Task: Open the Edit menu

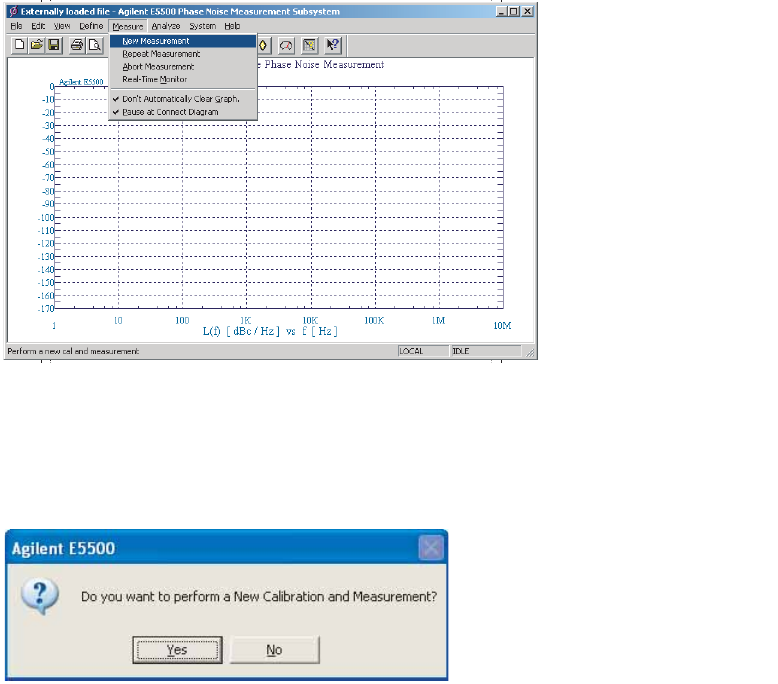Action: click(38, 26)
